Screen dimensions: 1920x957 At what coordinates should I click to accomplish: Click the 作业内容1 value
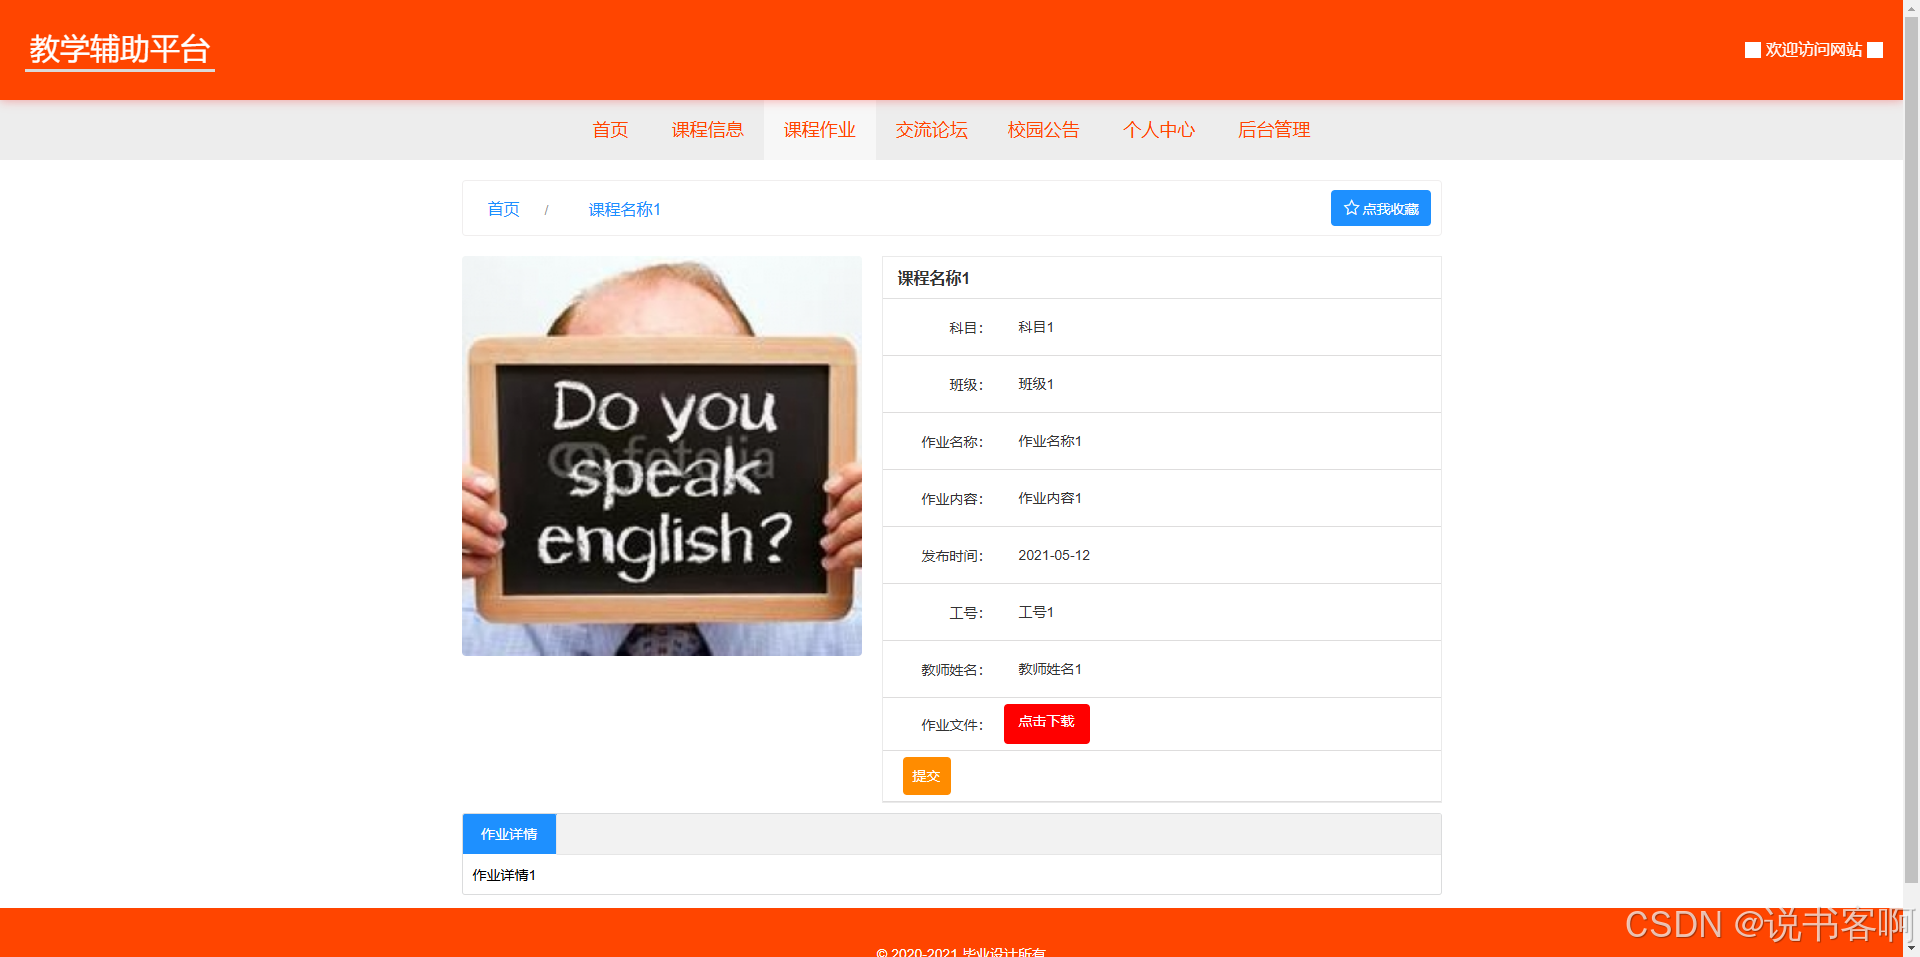point(1050,498)
